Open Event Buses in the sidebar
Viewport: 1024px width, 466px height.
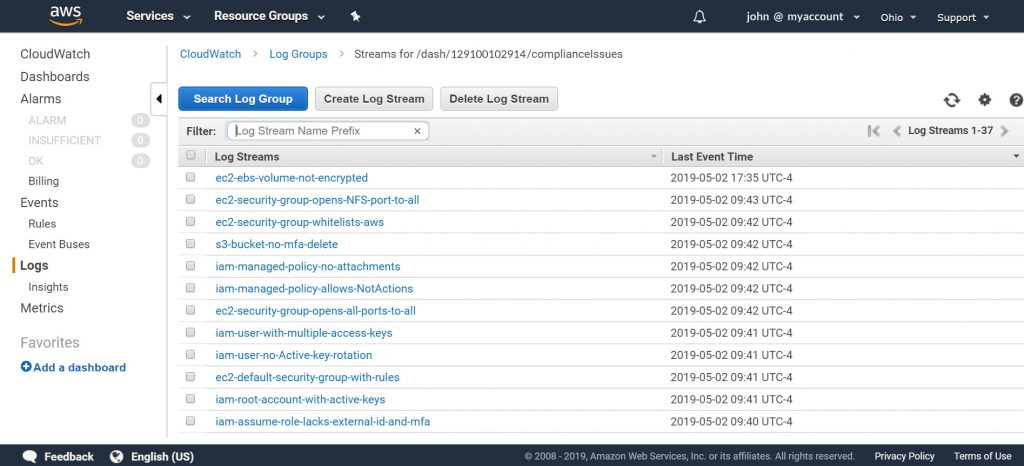pos(59,244)
